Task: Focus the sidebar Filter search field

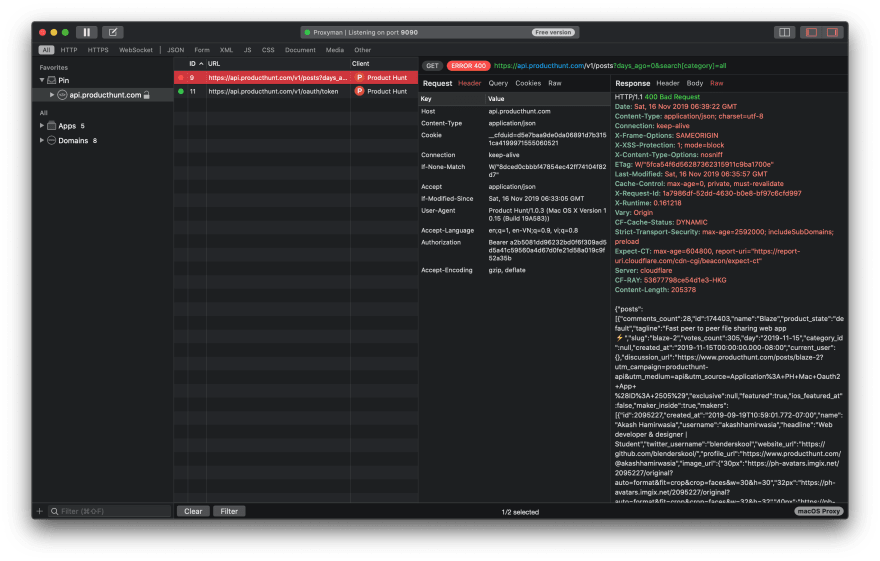Action: (x=109, y=511)
